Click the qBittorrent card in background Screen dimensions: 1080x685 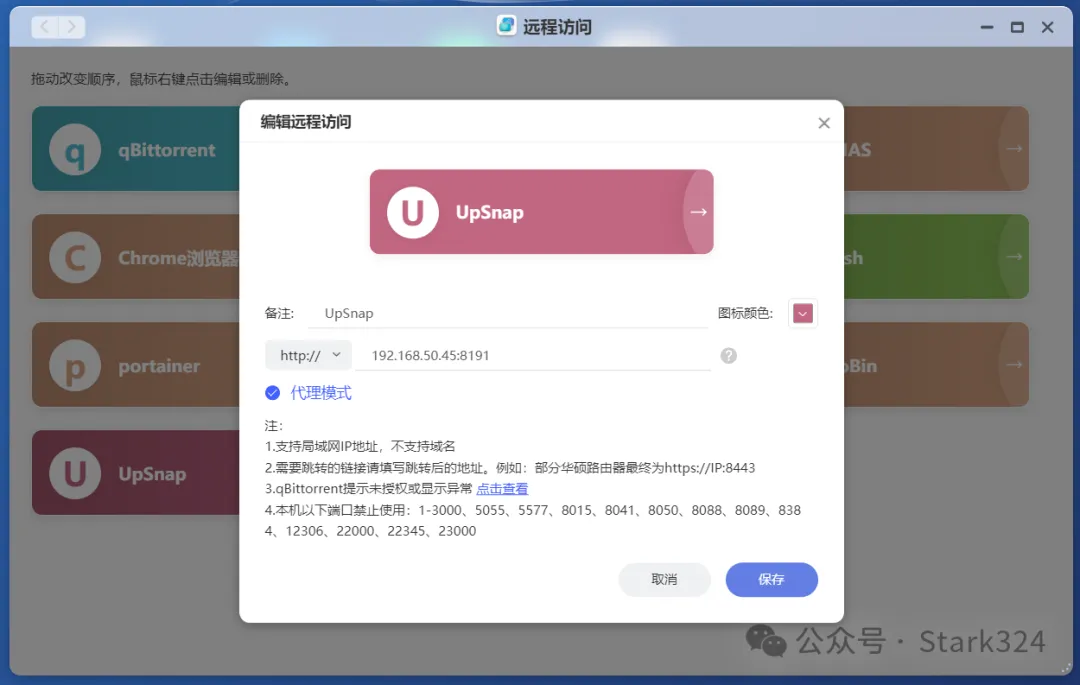[136, 149]
